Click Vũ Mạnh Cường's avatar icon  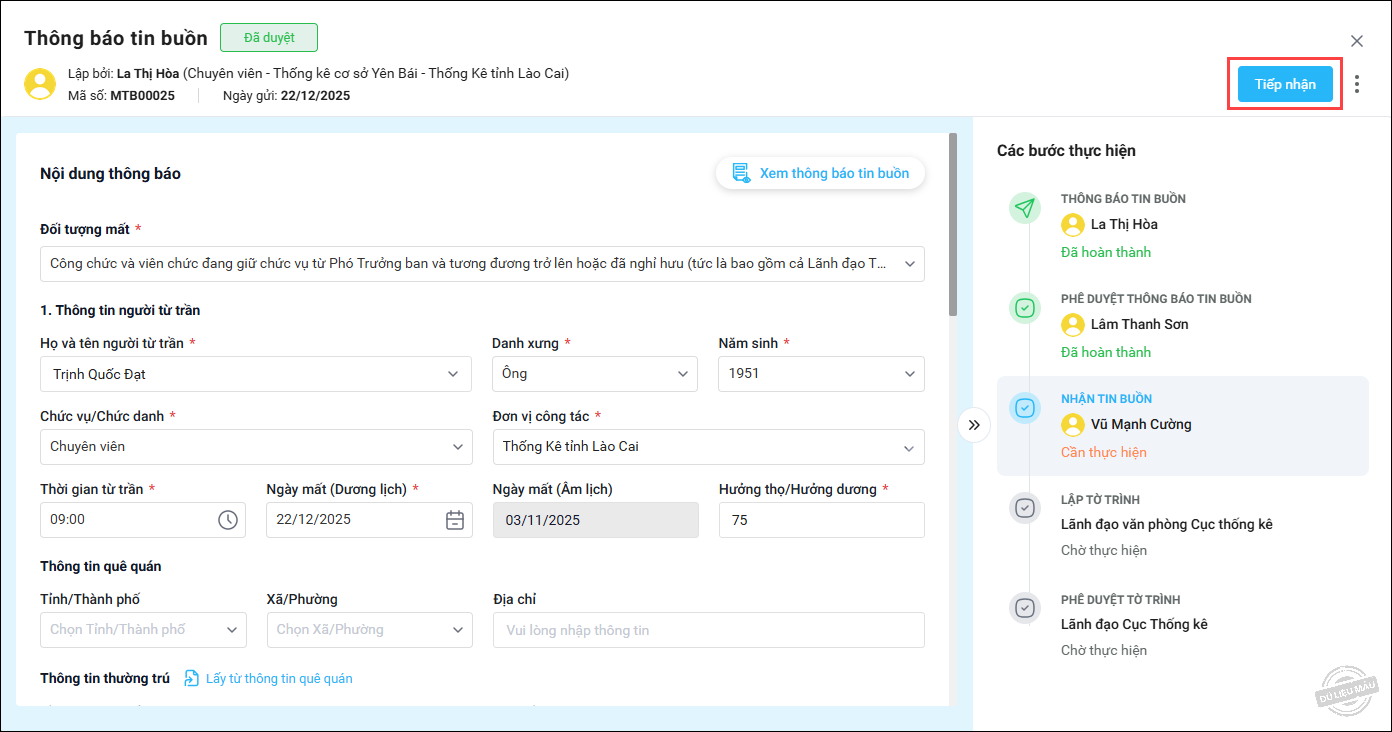pyautogui.click(x=1073, y=424)
